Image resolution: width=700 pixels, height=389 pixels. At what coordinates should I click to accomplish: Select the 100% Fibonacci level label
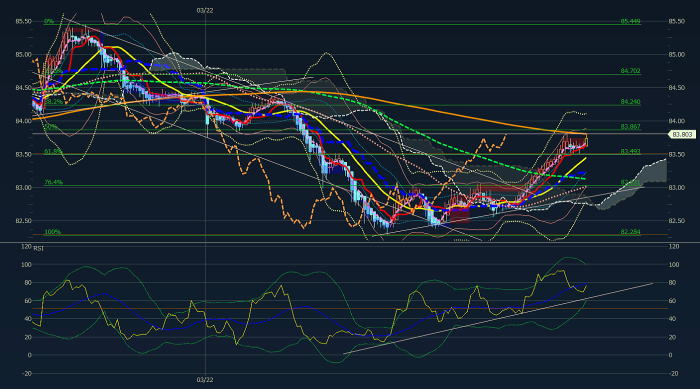[x=52, y=232]
